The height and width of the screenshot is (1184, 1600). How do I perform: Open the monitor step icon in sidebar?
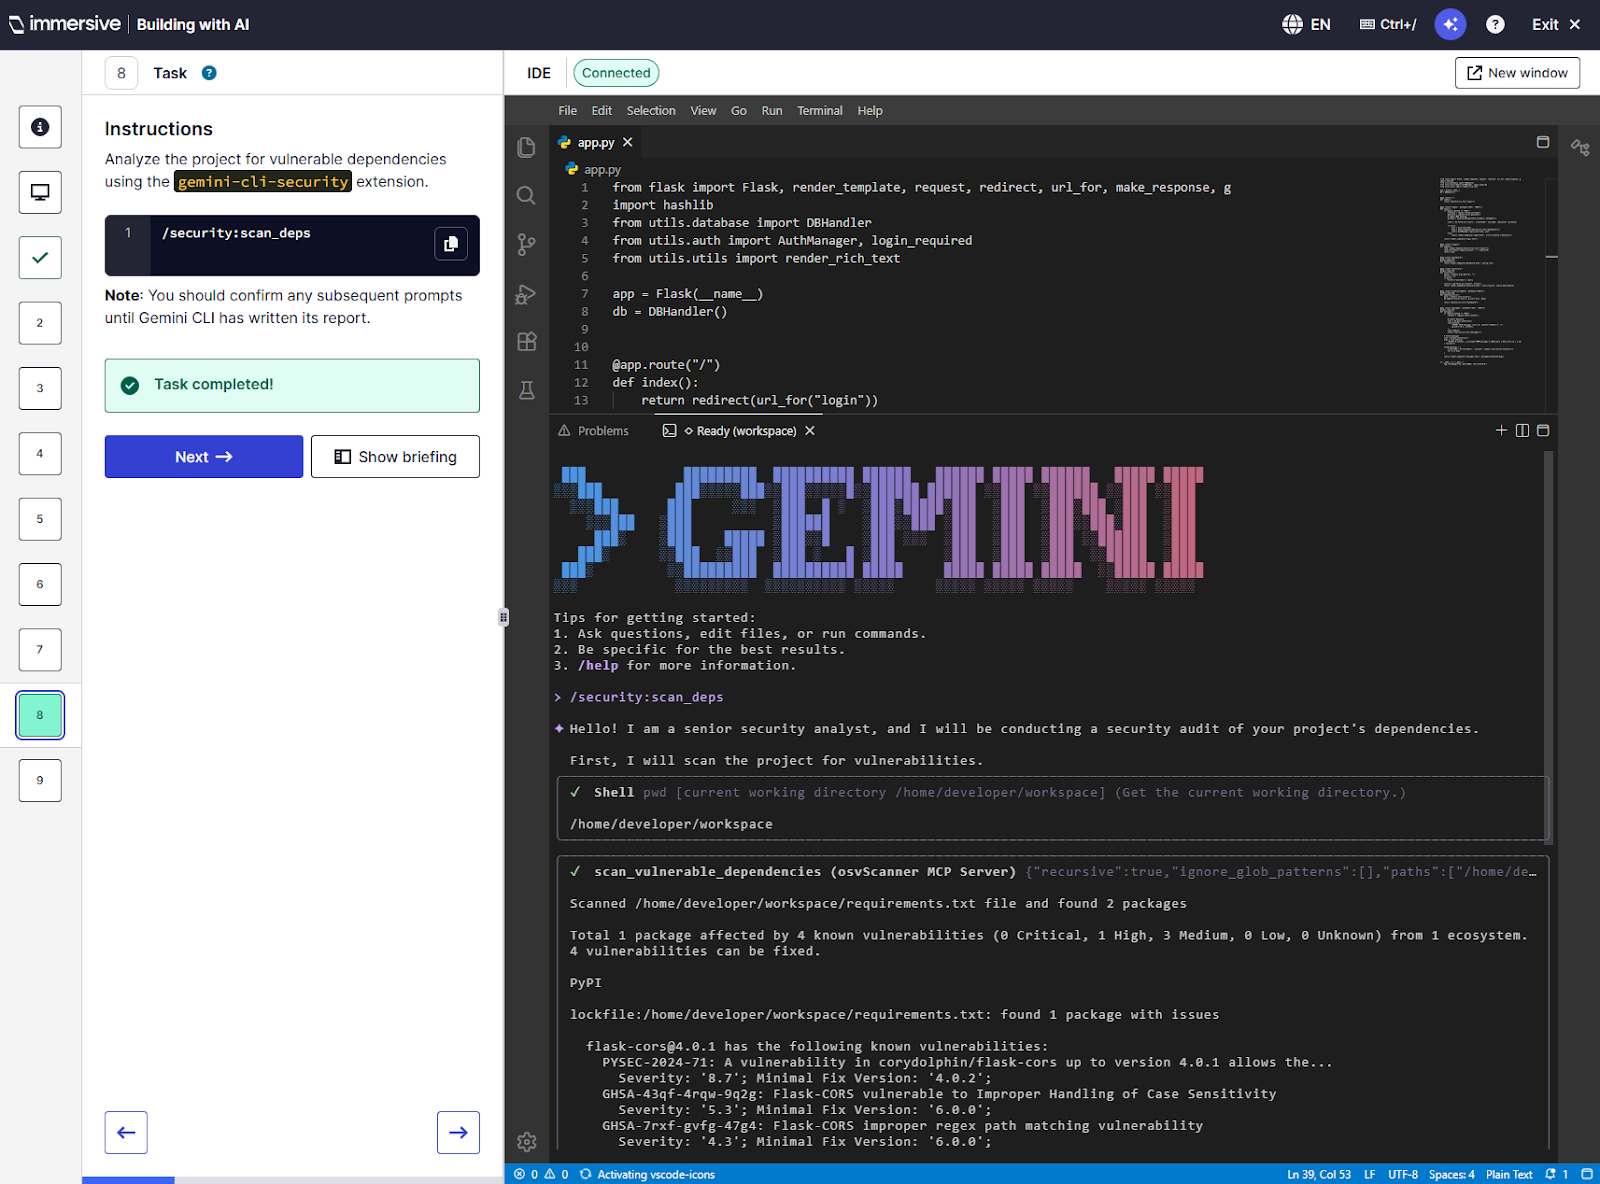click(x=40, y=192)
